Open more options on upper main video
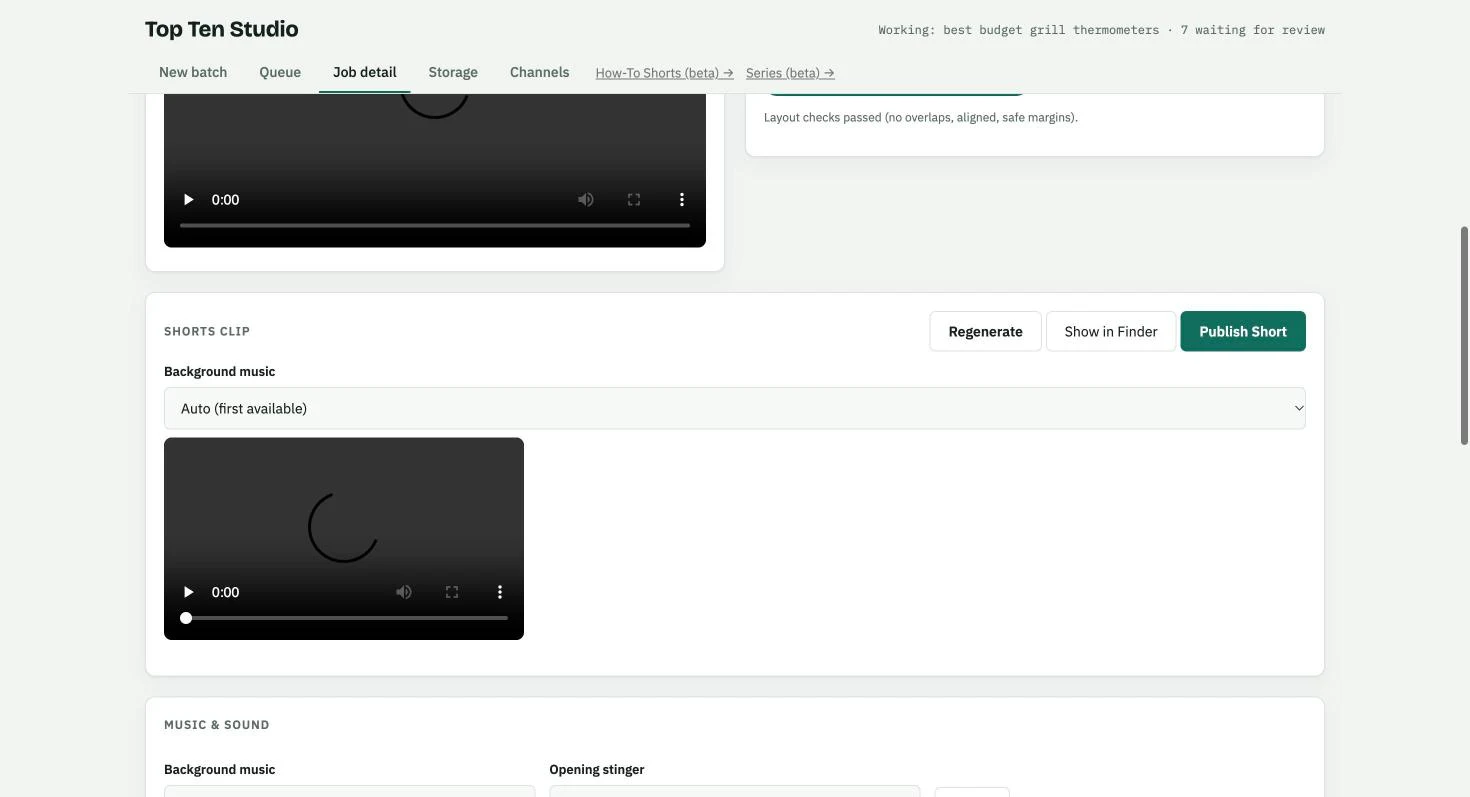Image resolution: width=1470 pixels, height=797 pixels. pos(682,200)
